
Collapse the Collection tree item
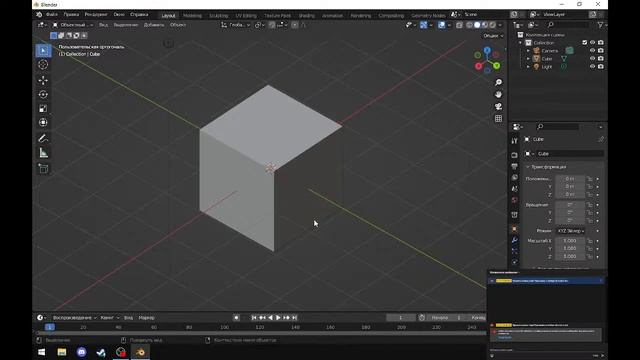[x=520, y=42]
